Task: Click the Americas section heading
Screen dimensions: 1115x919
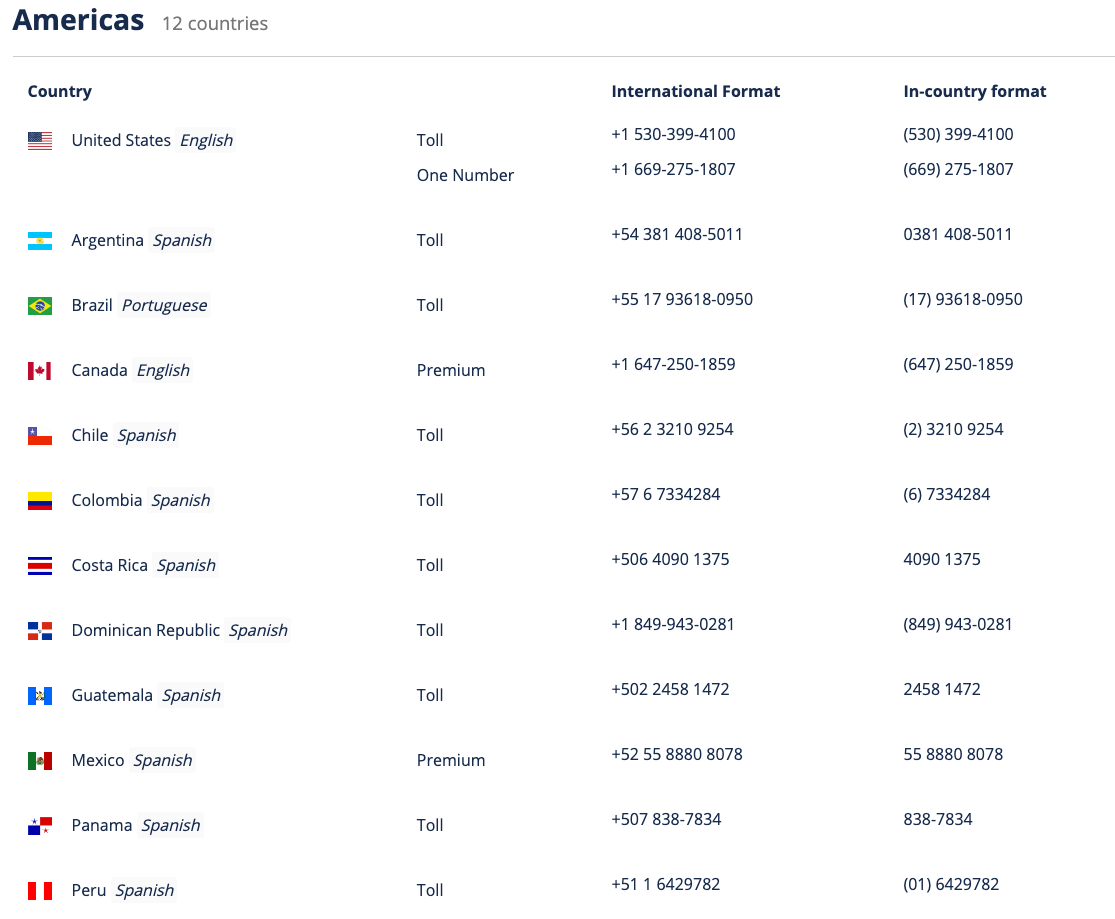Action: (78, 21)
